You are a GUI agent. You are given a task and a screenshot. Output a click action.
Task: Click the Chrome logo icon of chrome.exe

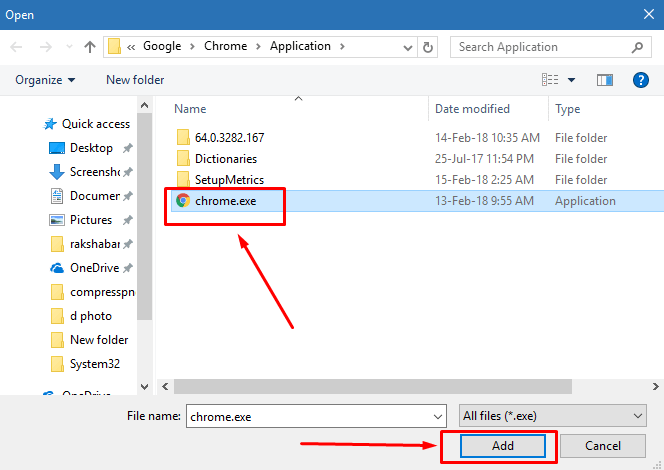coord(183,200)
